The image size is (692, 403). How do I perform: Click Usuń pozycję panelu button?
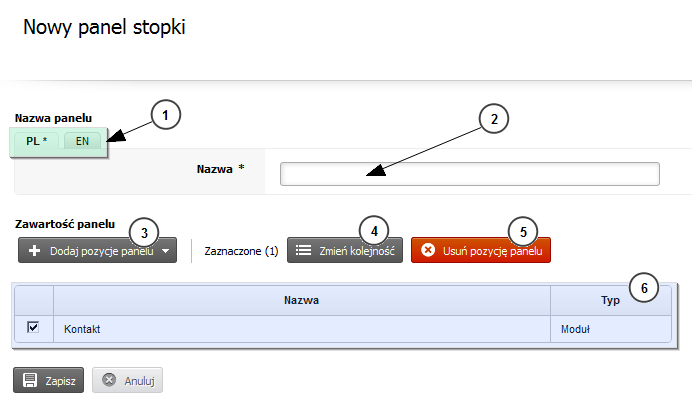pos(481,250)
